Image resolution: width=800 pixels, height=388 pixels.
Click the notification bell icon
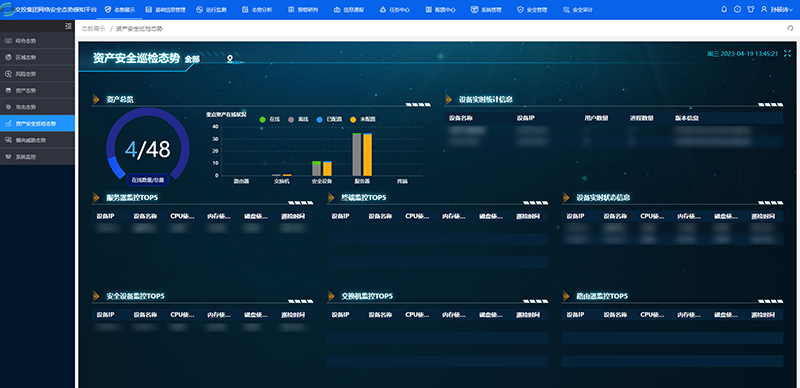click(x=723, y=9)
